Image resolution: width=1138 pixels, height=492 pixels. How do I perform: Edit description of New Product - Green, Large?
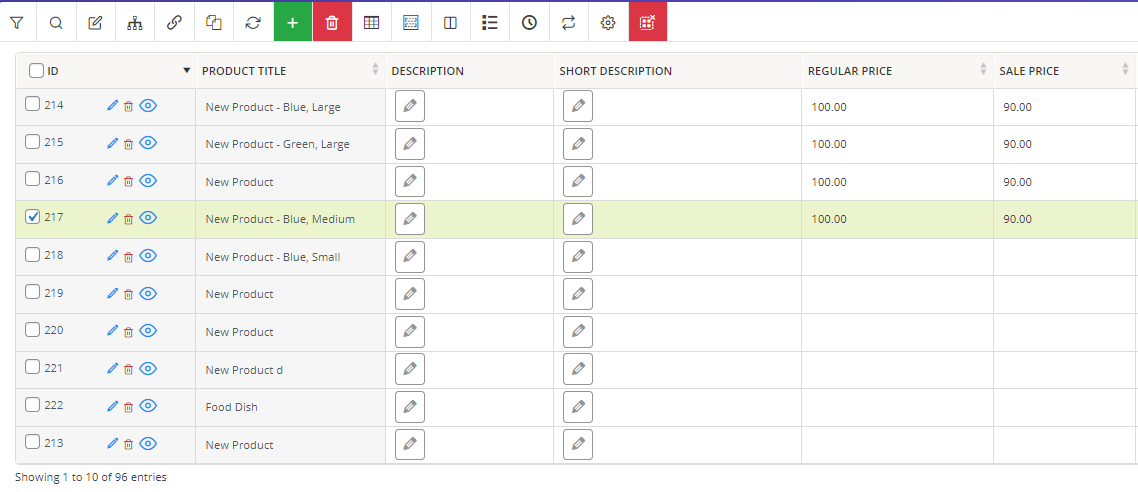click(410, 144)
